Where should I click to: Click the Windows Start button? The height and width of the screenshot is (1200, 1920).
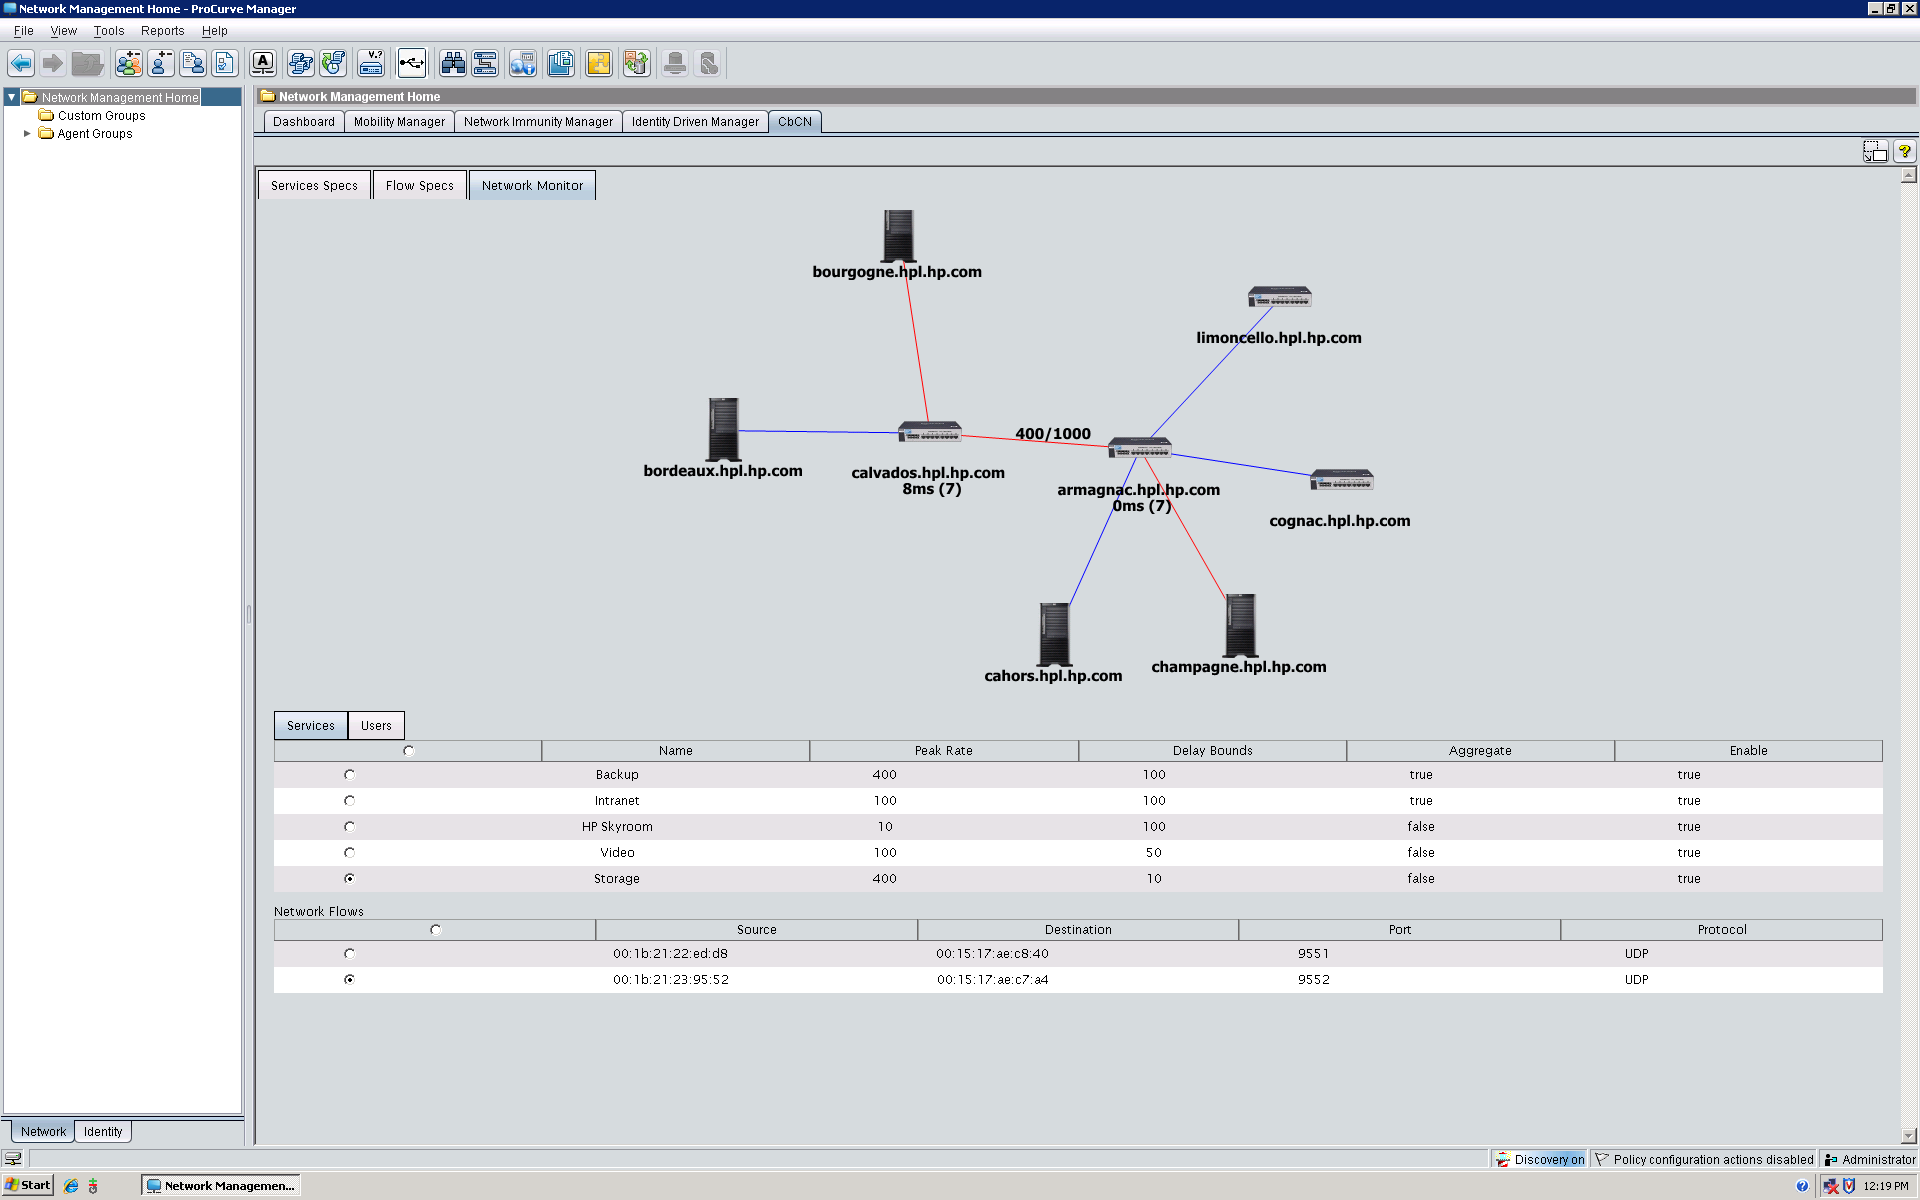point(27,1186)
